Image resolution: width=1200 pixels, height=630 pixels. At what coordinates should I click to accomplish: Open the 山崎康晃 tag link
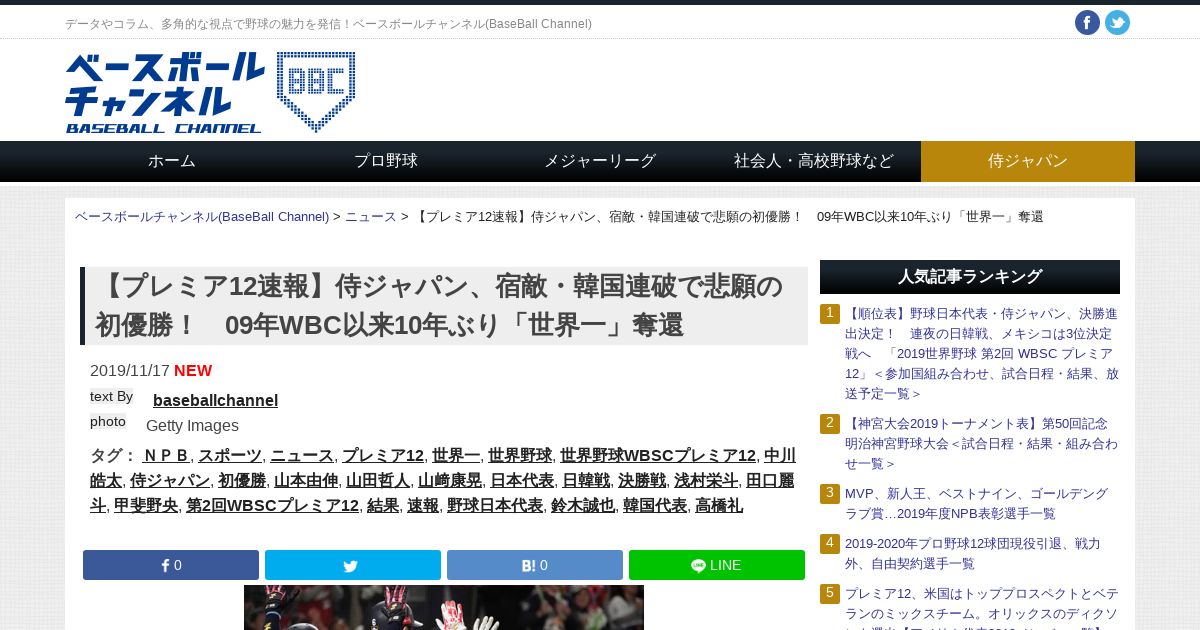[450, 480]
